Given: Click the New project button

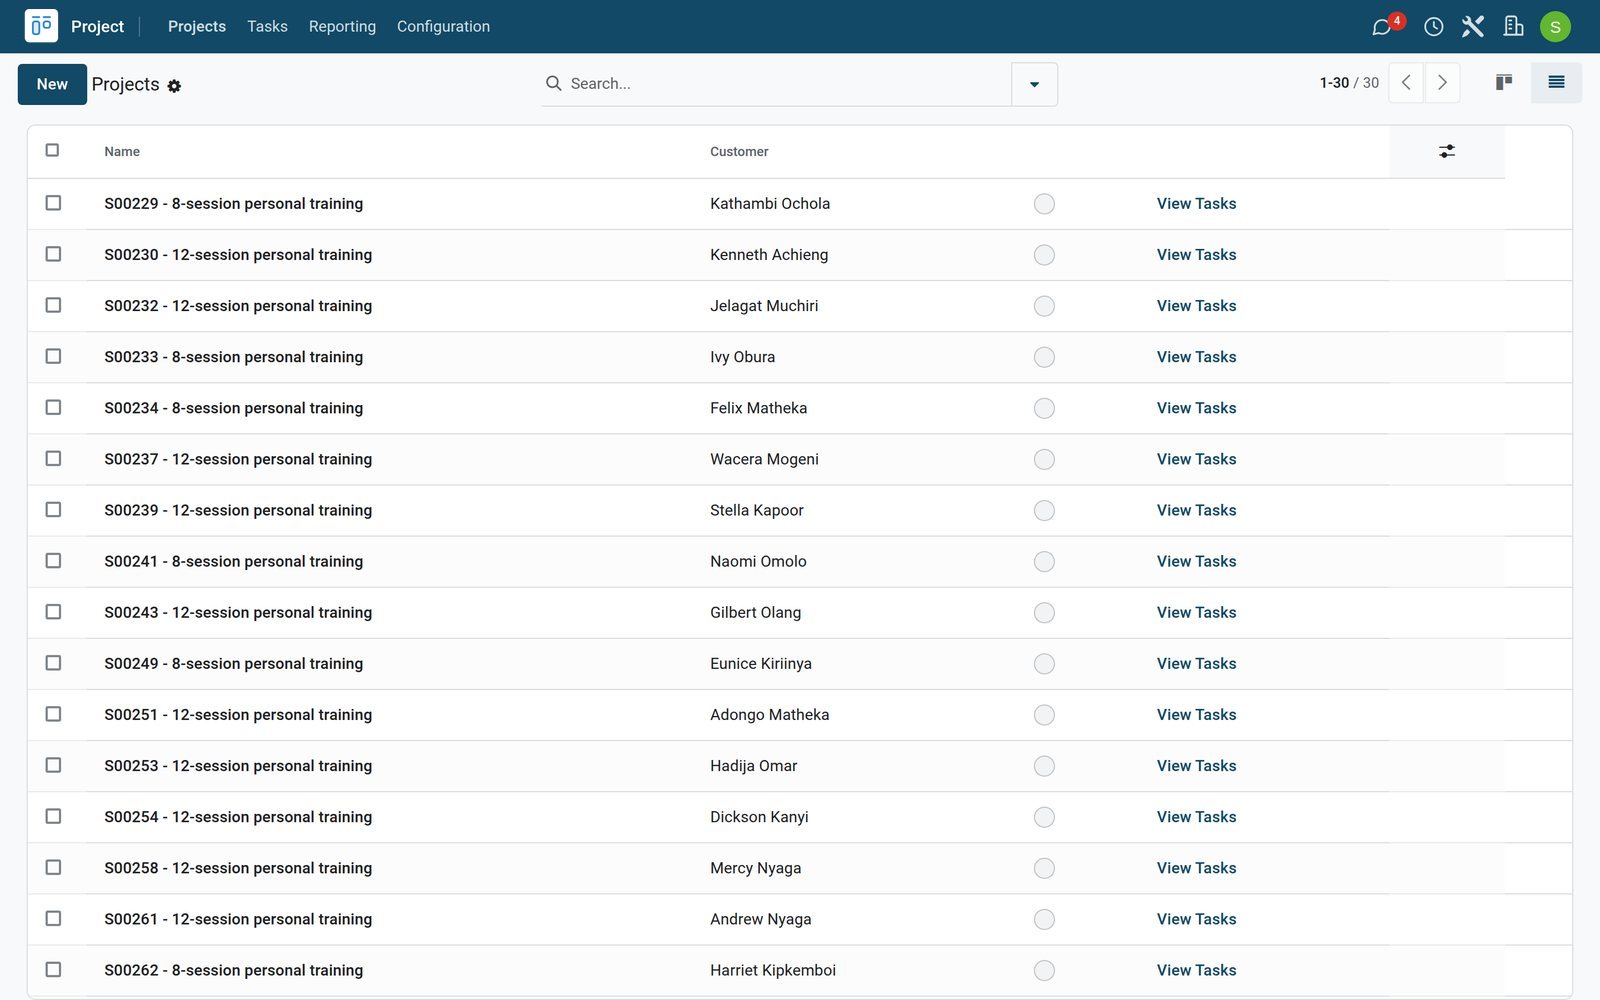Looking at the screenshot, I should 52,84.
